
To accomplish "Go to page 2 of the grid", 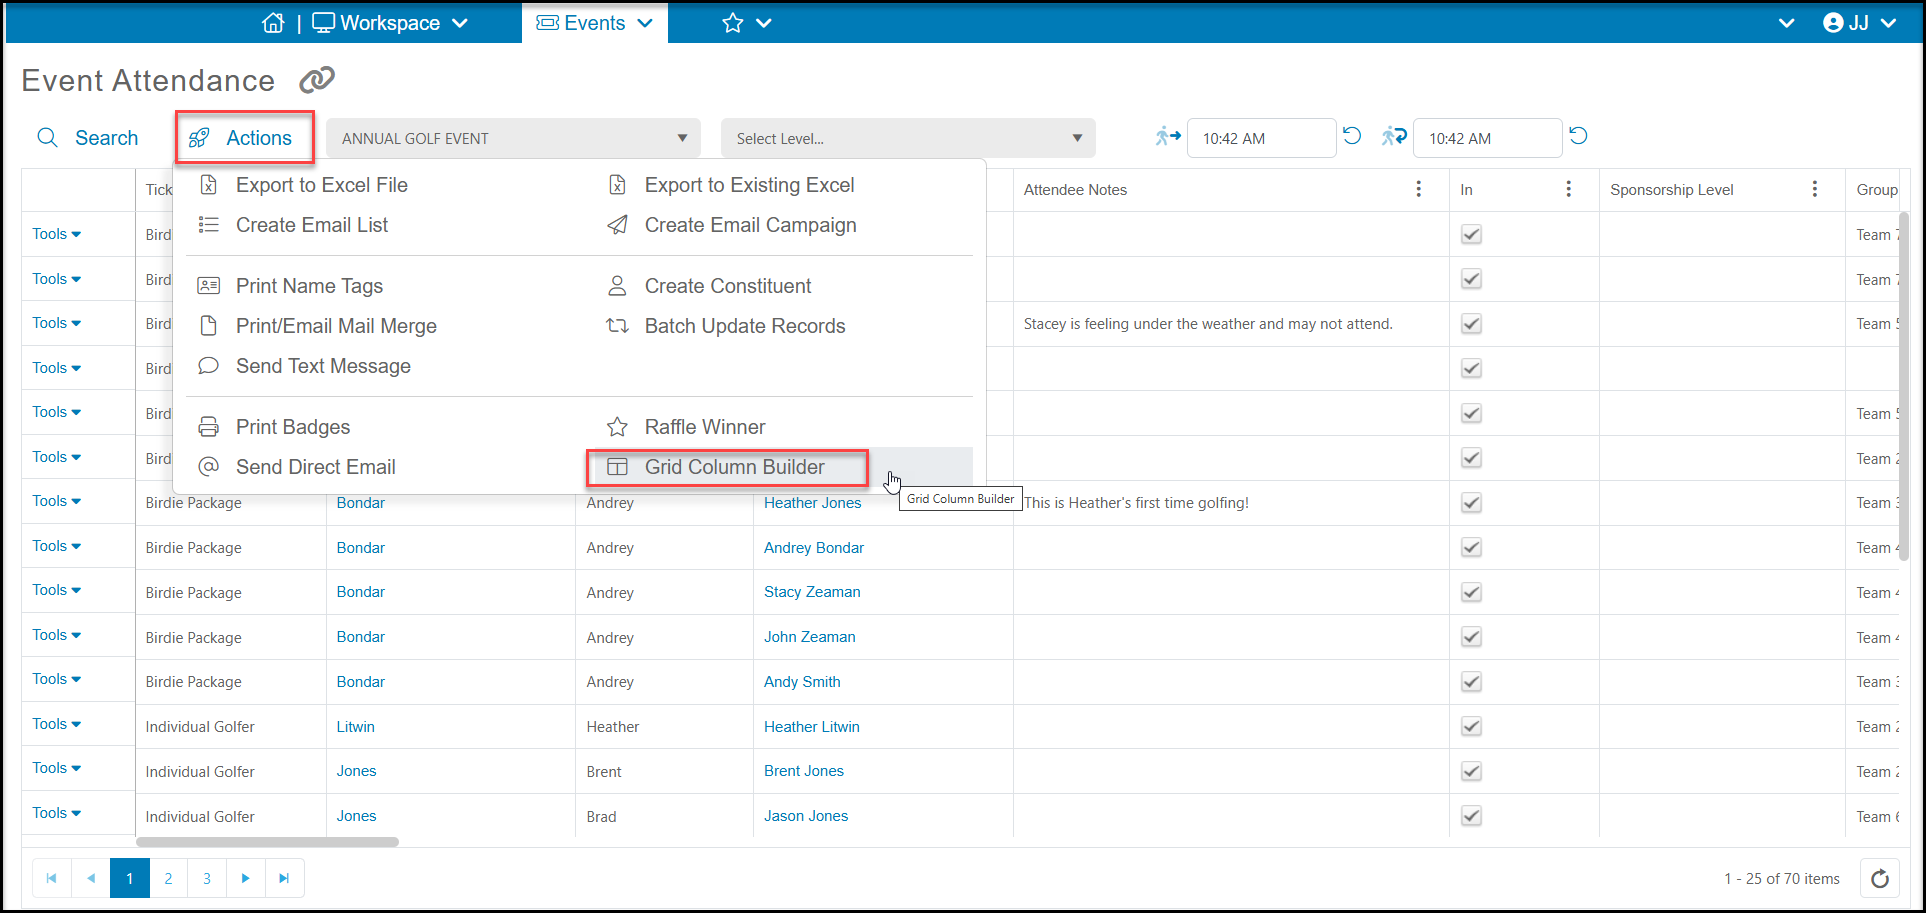I will (168, 878).
